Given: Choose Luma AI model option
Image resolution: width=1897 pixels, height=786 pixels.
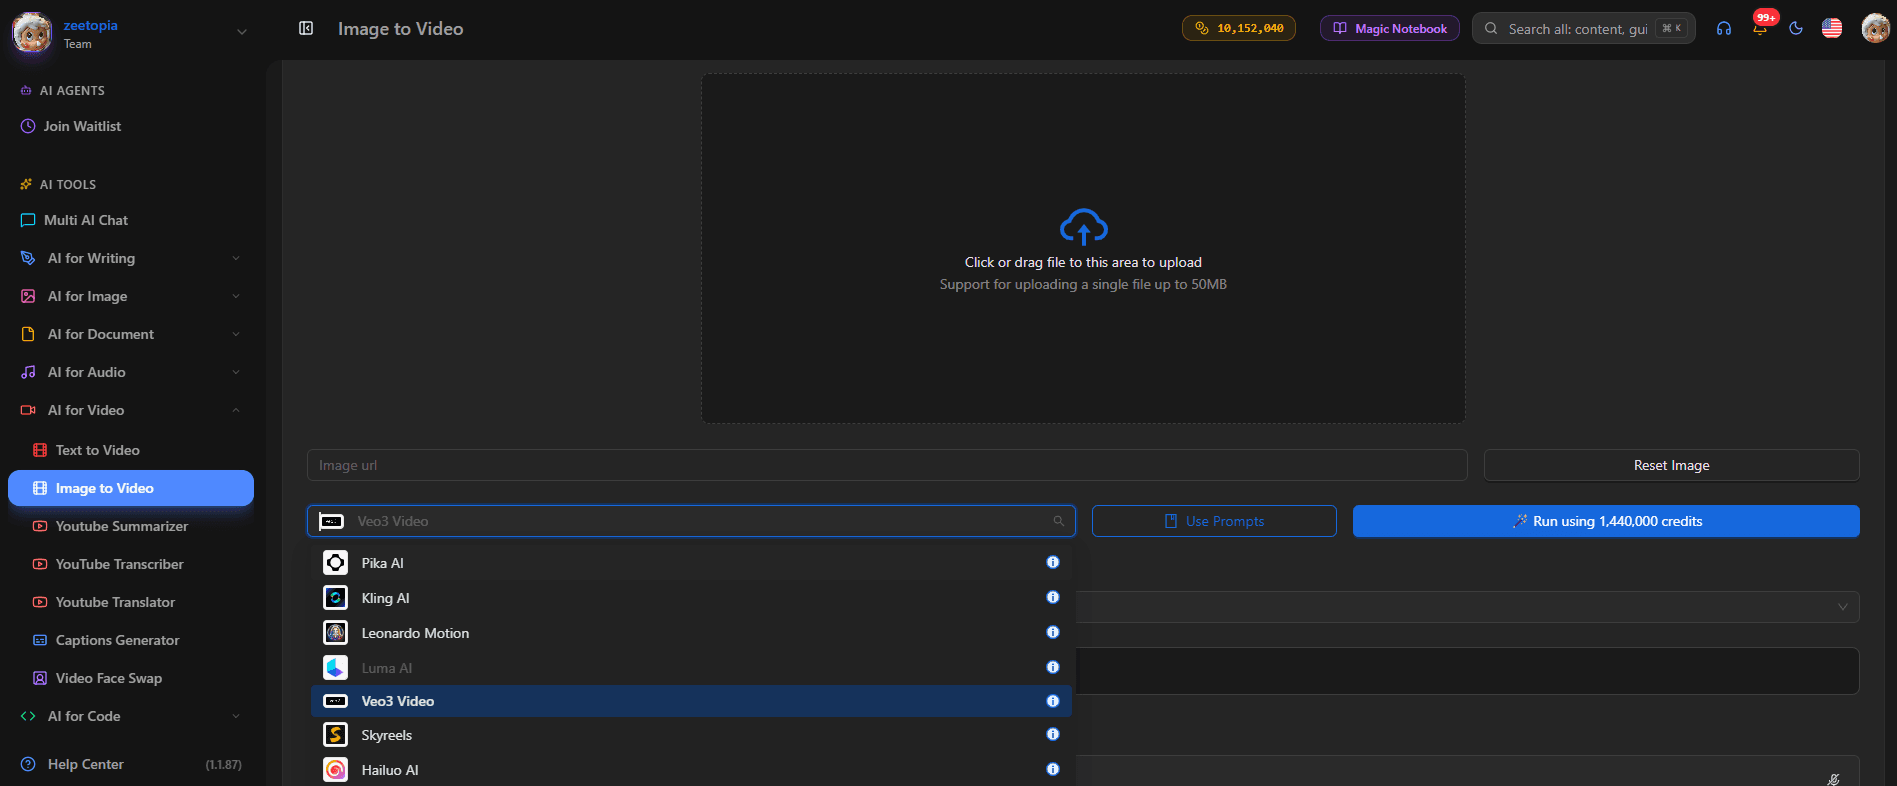Looking at the screenshot, I should click(x=691, y=667).
